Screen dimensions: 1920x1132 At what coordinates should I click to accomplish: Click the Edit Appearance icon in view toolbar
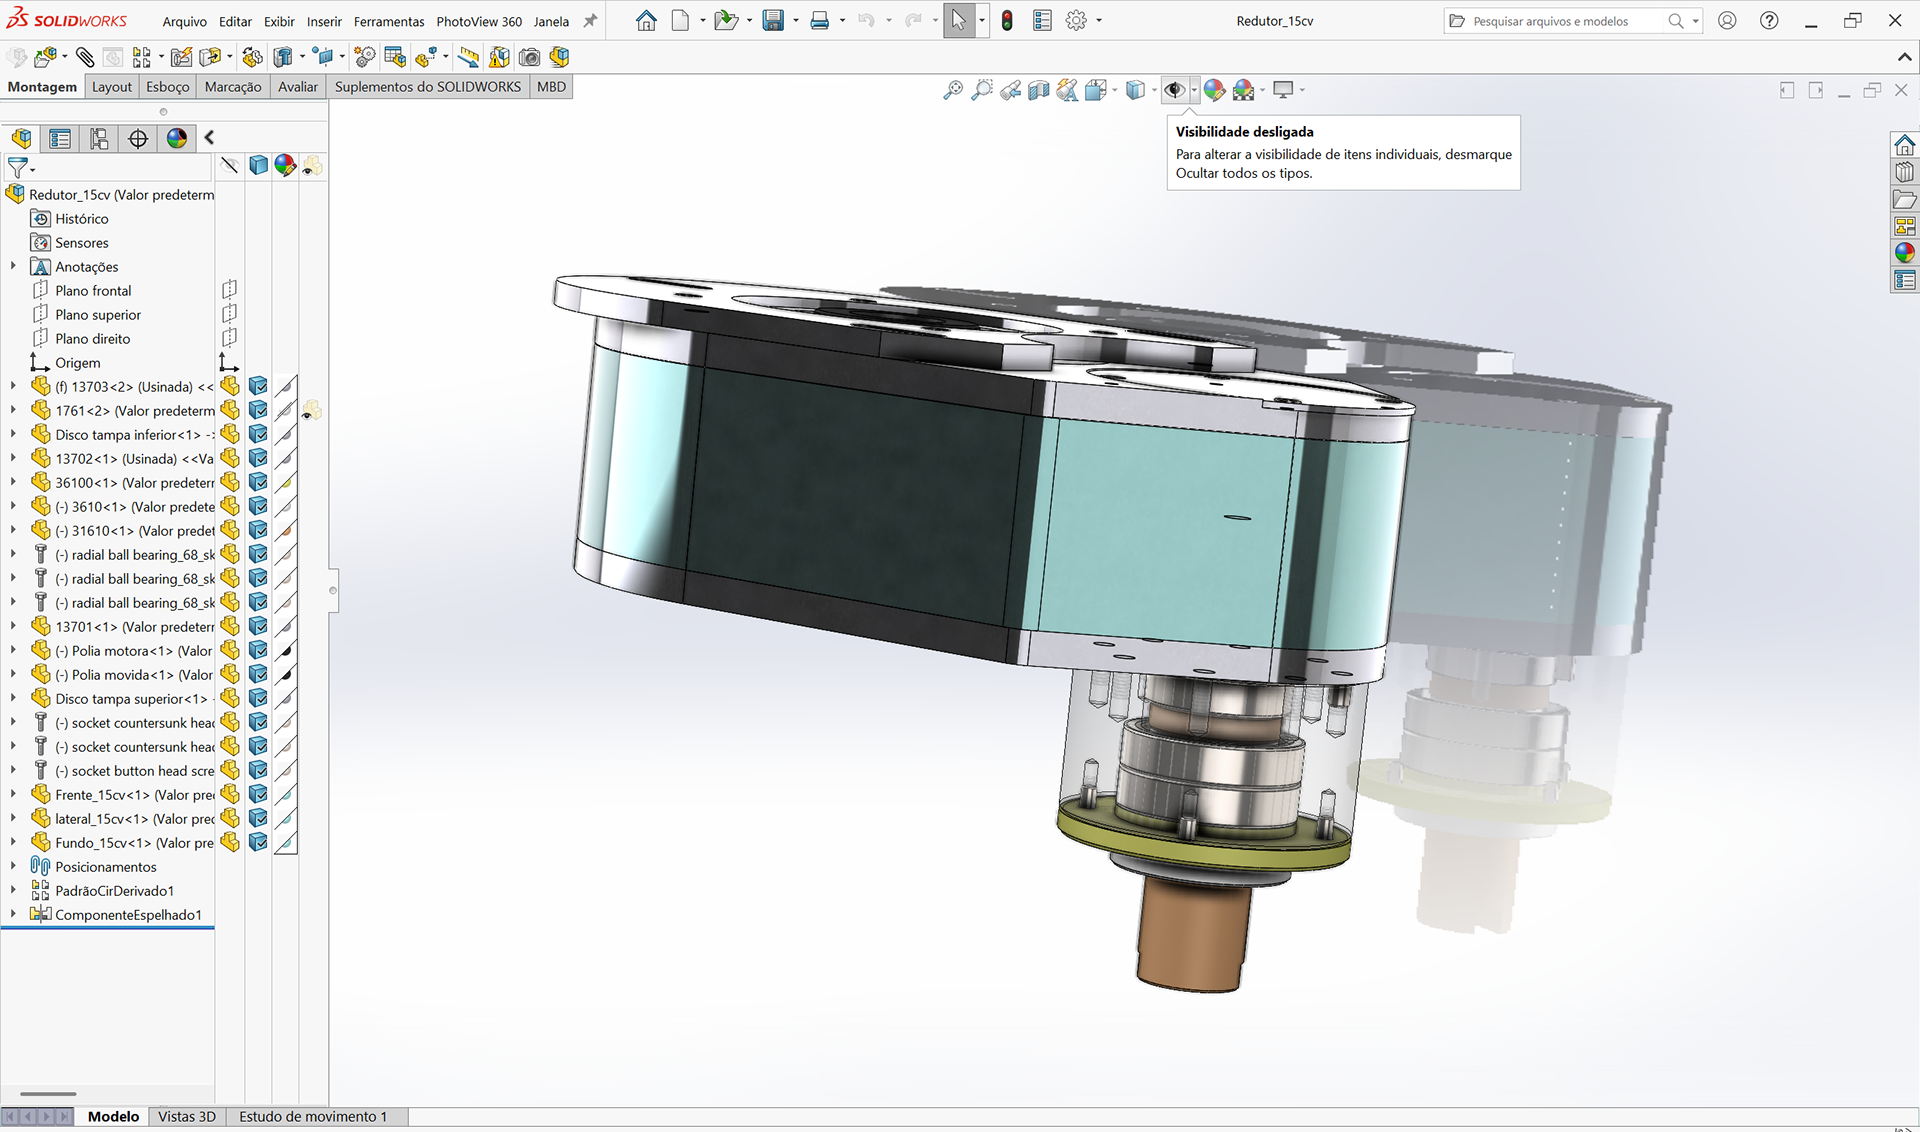pyautogui.click(x=1214, y=91)
